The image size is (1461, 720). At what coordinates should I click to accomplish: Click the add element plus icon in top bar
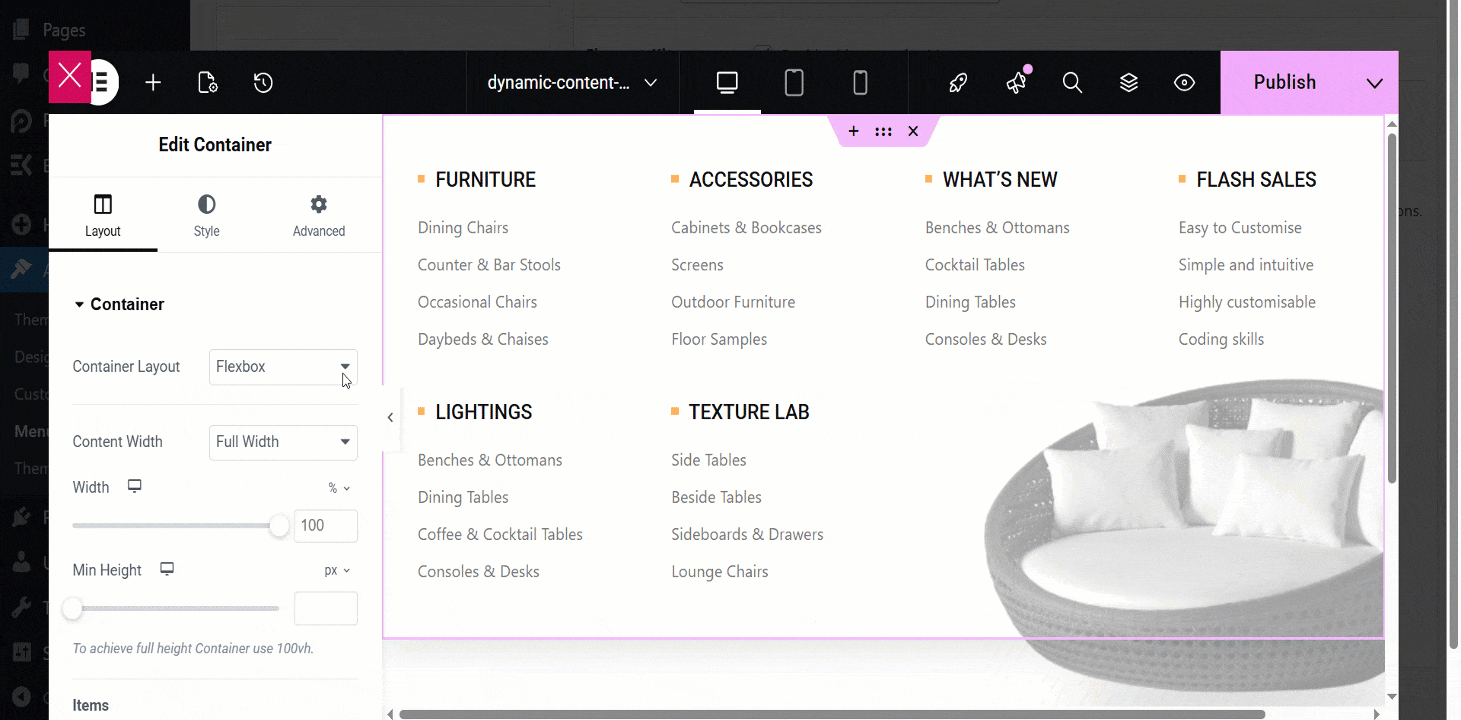click(x=153, y=83)
